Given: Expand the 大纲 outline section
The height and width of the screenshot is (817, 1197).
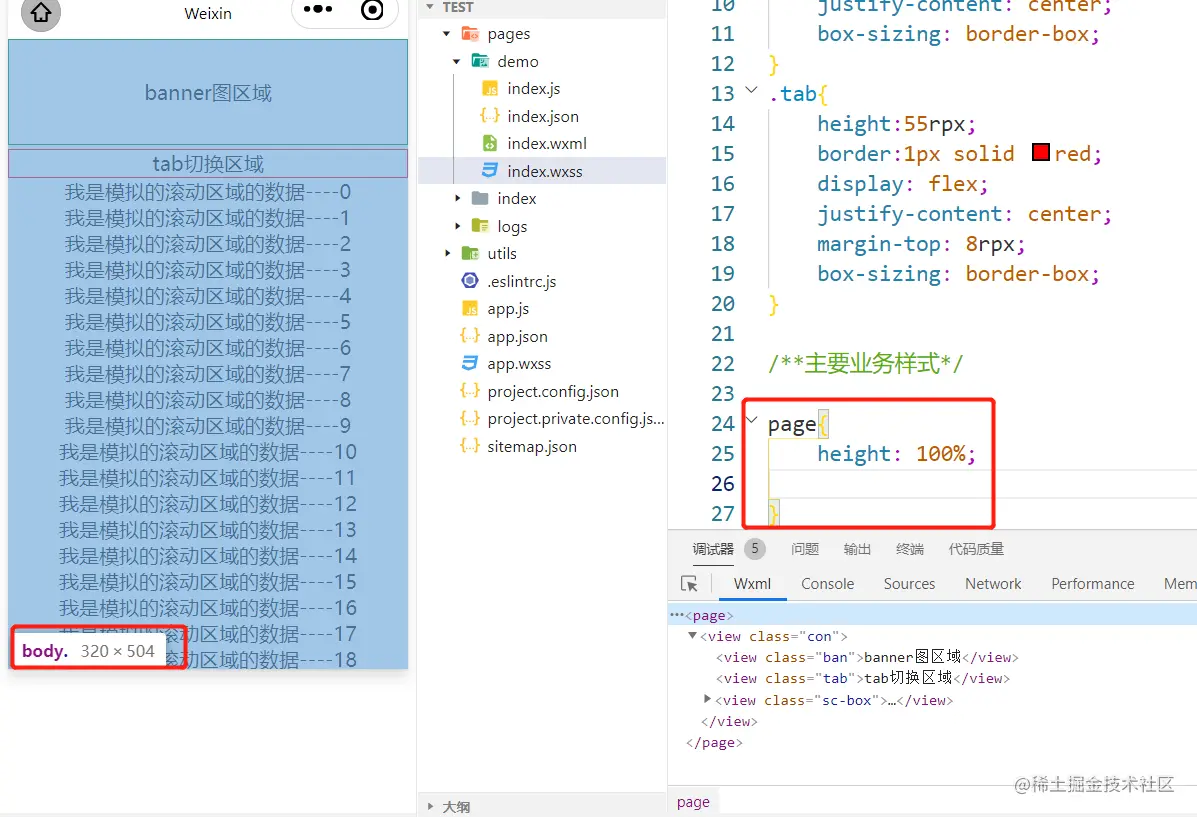Looking at the screenshot, I should pos(431,806).
